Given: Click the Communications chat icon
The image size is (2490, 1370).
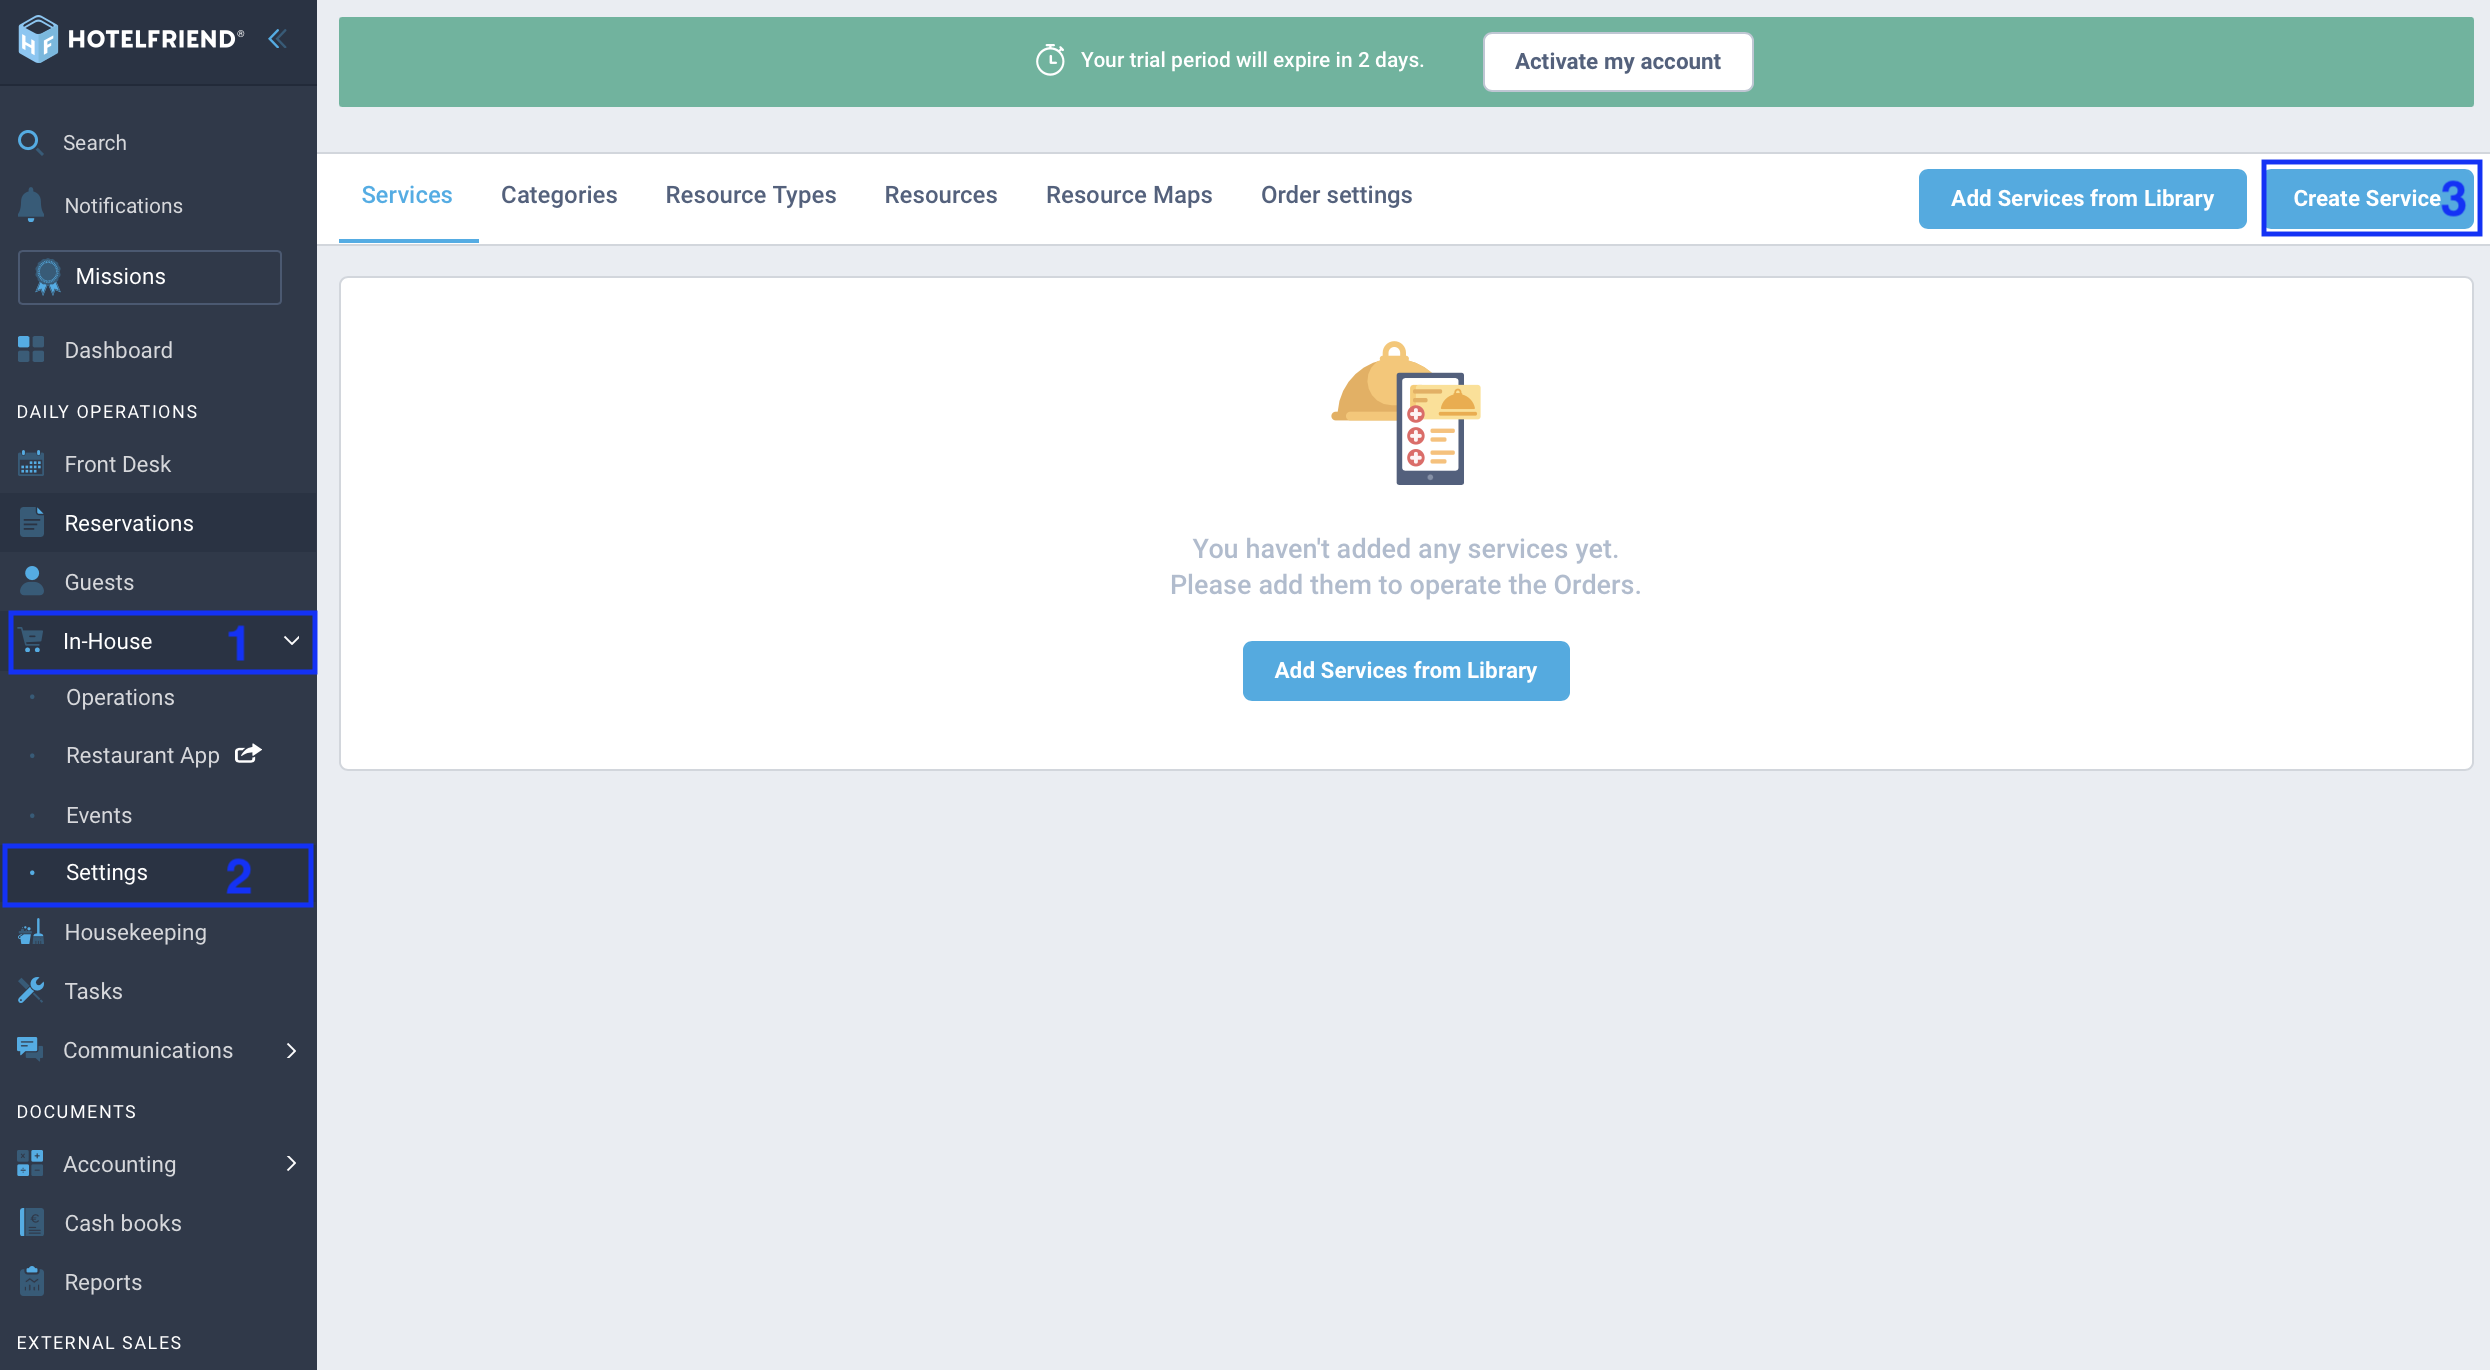Looking at the screenshot, I should (x=30, y=1049).
